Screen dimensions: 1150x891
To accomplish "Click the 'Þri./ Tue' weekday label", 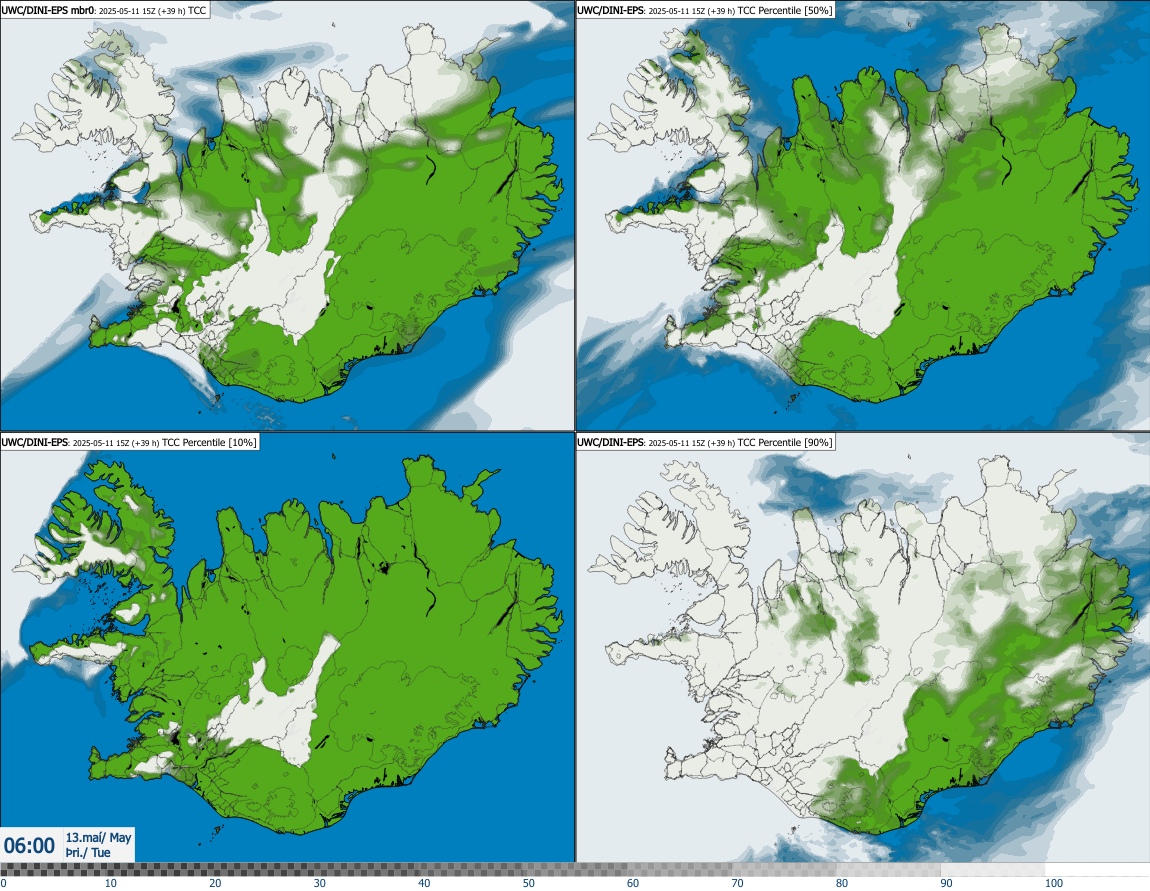I will (88, 853).
